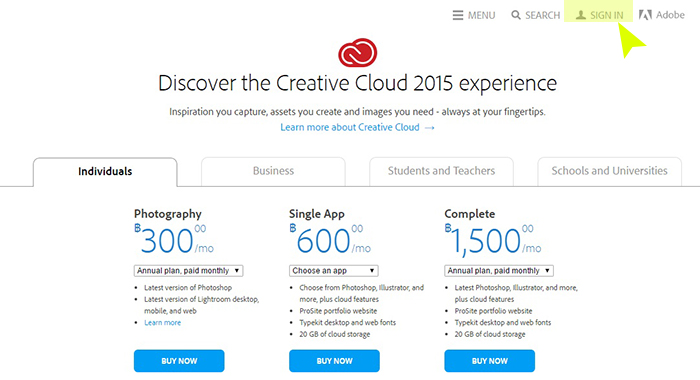Open the MENU text label
Image resolution: width=700 pixels, height=380 pixels.
[481, 16]
